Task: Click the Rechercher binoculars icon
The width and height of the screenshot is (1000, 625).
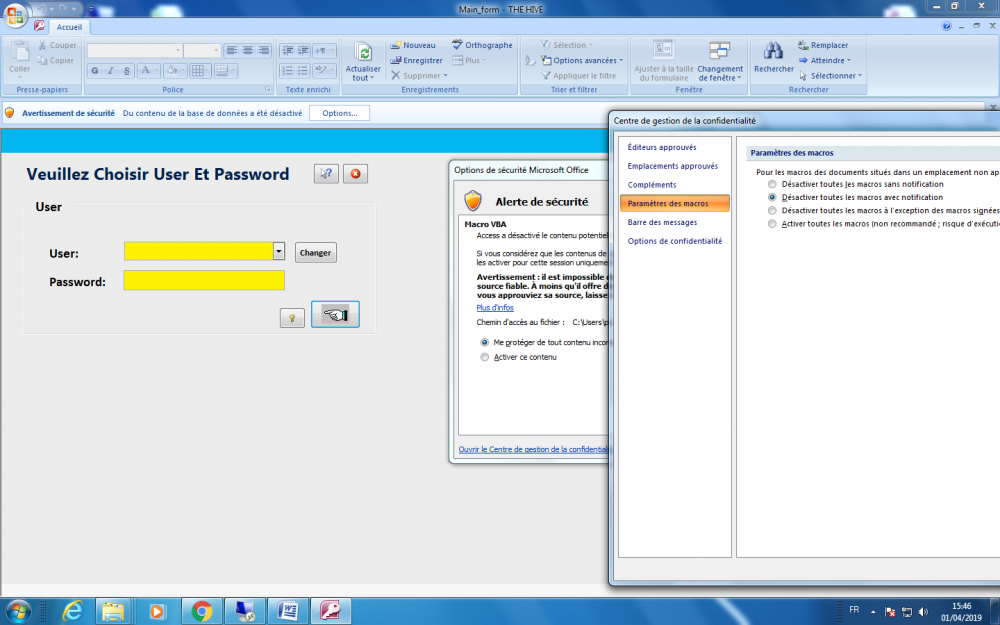Action: coord(774,51)
